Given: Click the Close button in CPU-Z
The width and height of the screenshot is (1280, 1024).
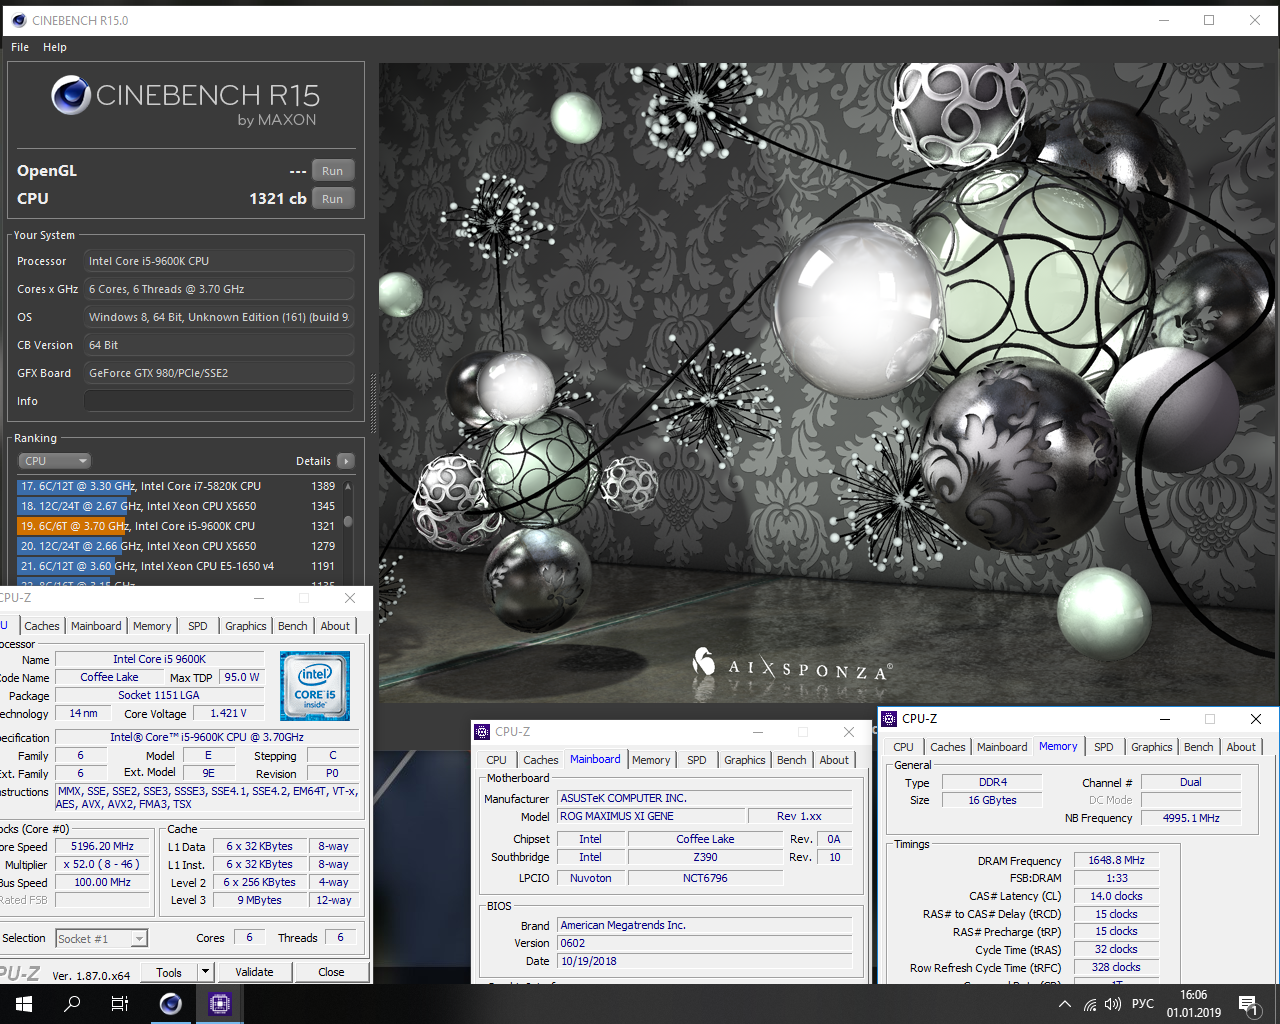Looking at the screenshot, I should pyautogui.click(x=331, y=972).
